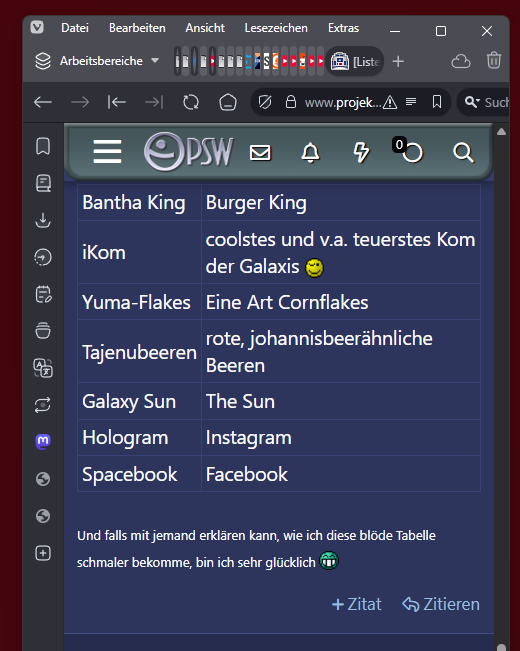Open the Translate panel
This screenshot has height=651, width=520.
click(x=43, y=368)
